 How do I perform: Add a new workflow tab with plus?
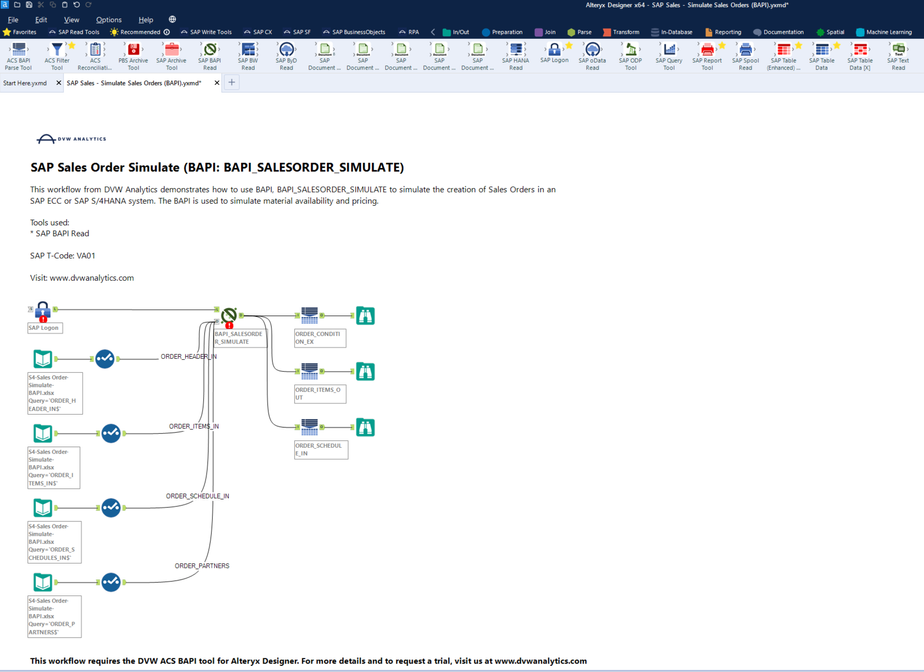pyautogui.click(x=232, y=83)
